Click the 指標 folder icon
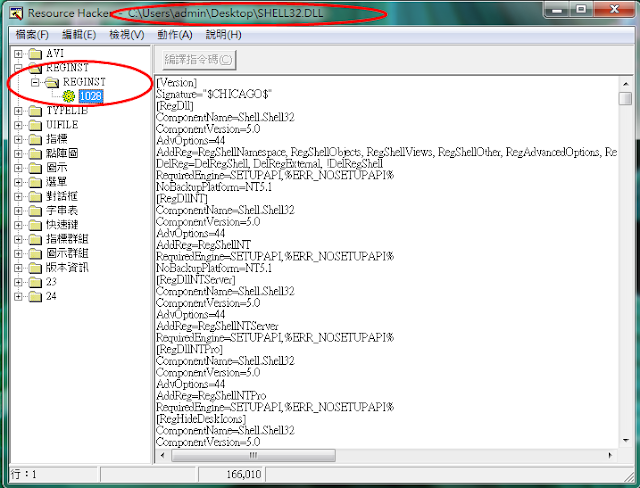Viewport: 640px width, 488px height. 36,140
